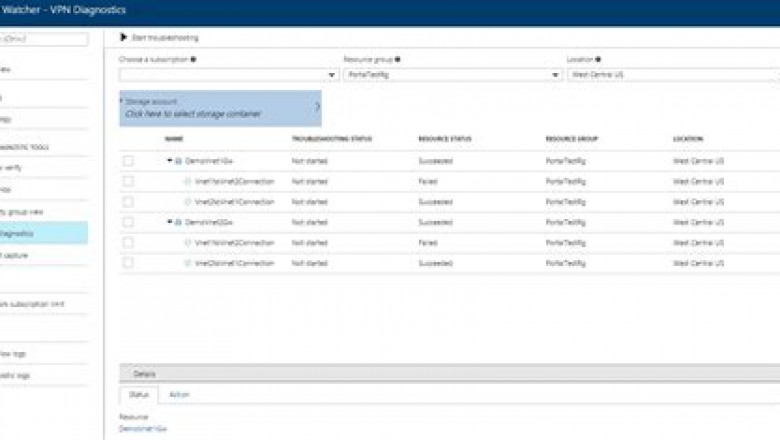
Task: Open the Choose a subscription dropdown
Action: 228,74
